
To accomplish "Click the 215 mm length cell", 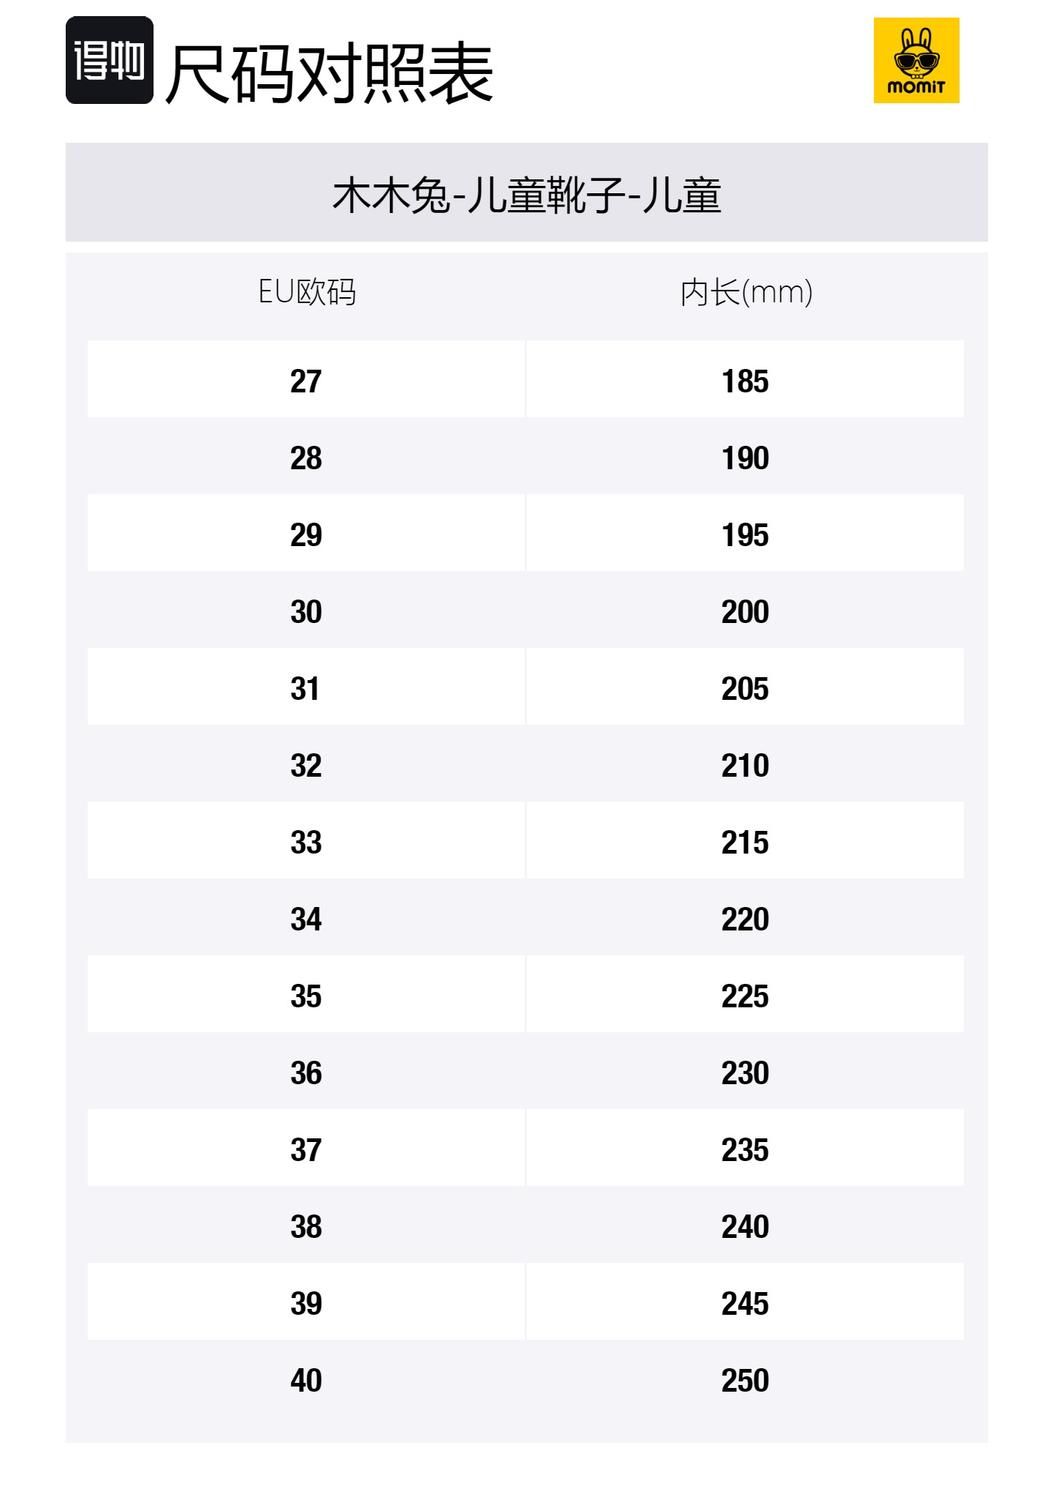I will (745, 843).
